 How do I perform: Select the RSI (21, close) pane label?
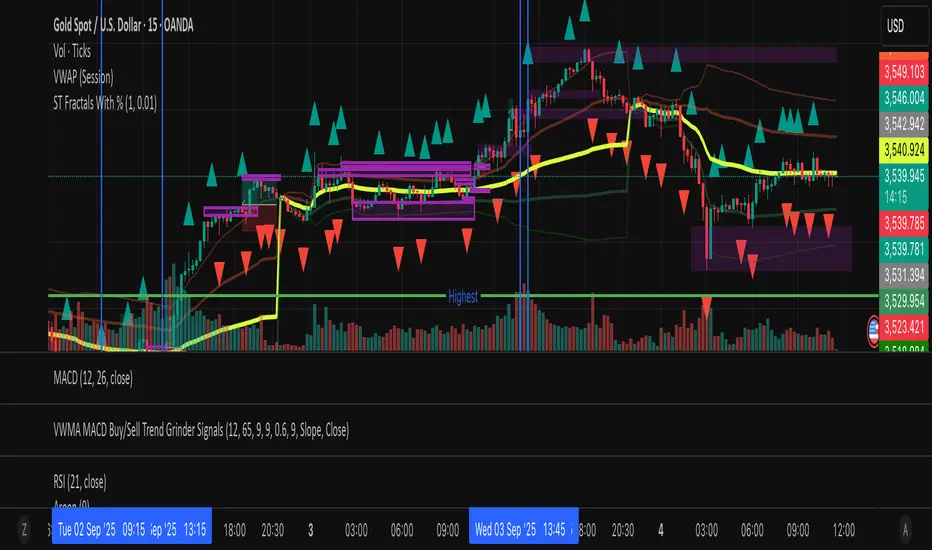pos(80,482)
